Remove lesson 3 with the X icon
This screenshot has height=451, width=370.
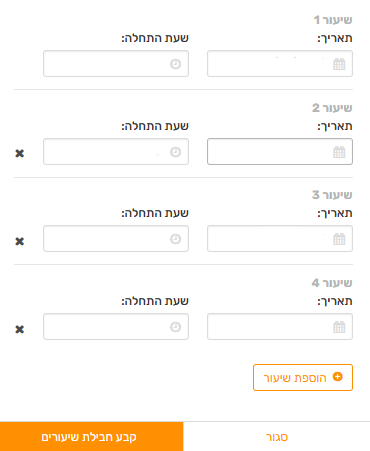[x=20, y=241]
